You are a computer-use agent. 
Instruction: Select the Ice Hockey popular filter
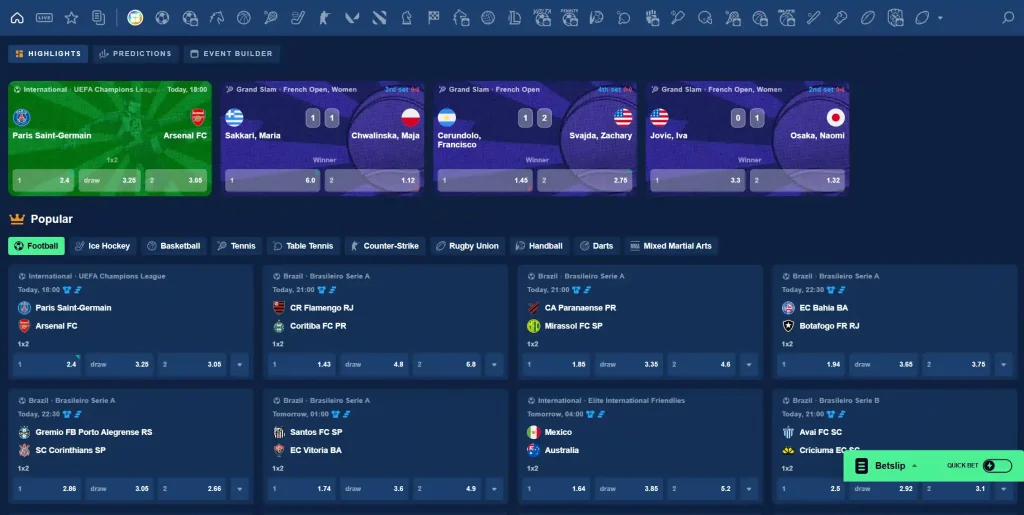(x=103, y=246)
